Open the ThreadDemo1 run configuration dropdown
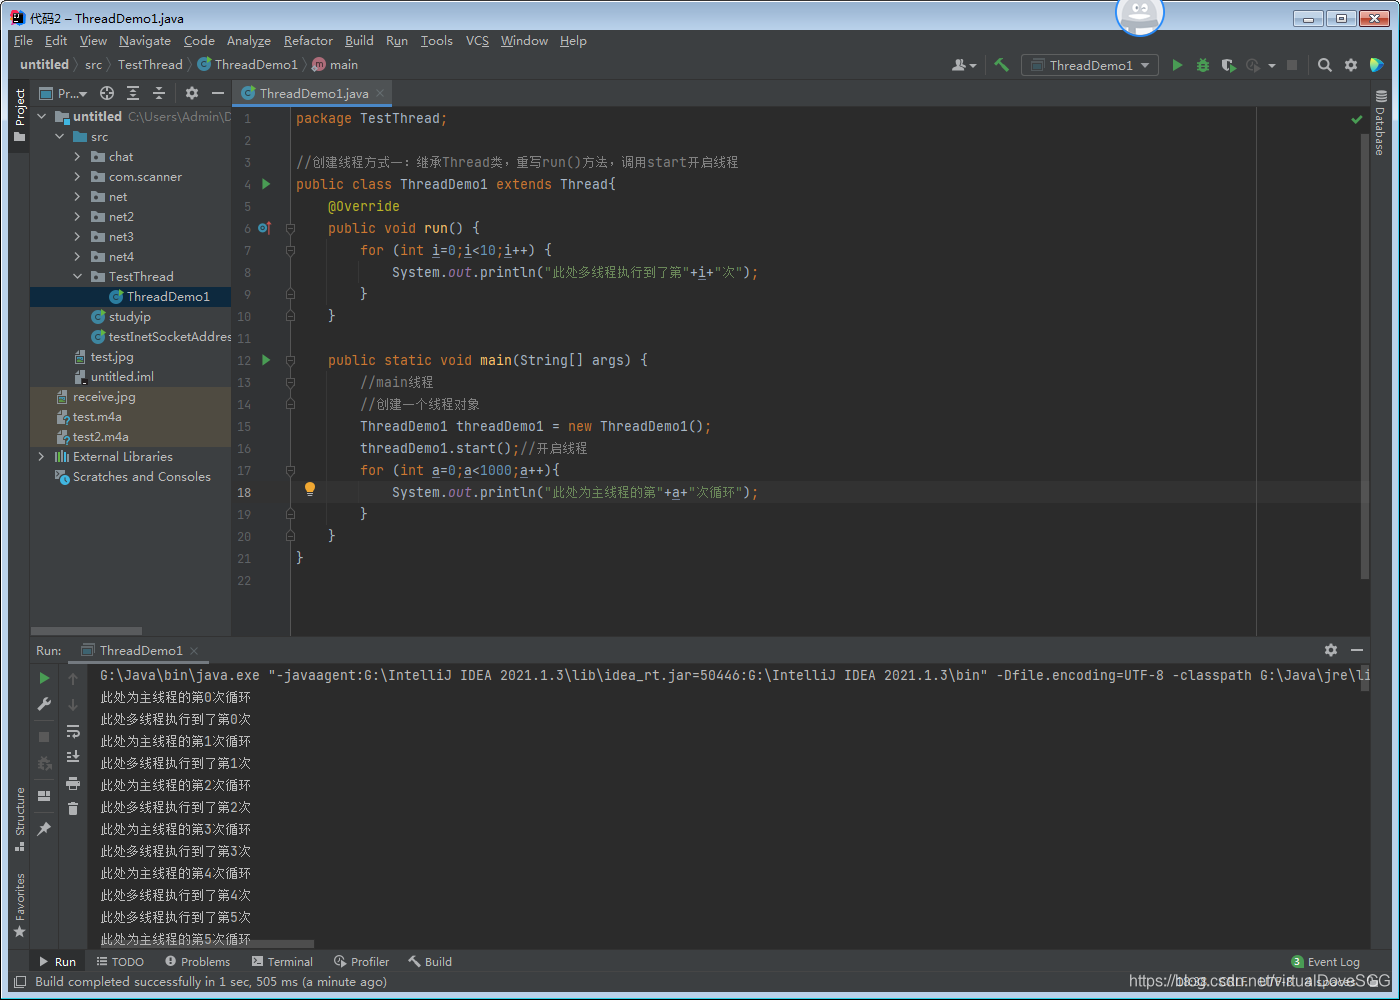This screenshot has width=1400, height=1000. 1090,65
